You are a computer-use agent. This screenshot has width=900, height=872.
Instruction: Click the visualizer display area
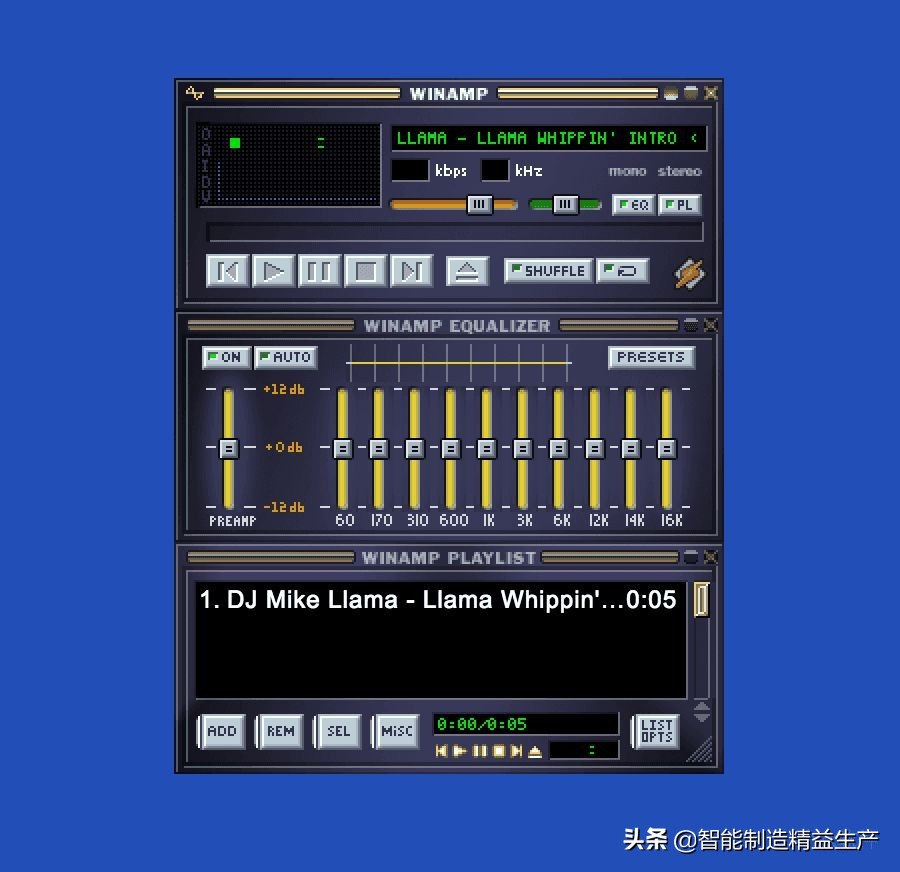tap(289, 164)
